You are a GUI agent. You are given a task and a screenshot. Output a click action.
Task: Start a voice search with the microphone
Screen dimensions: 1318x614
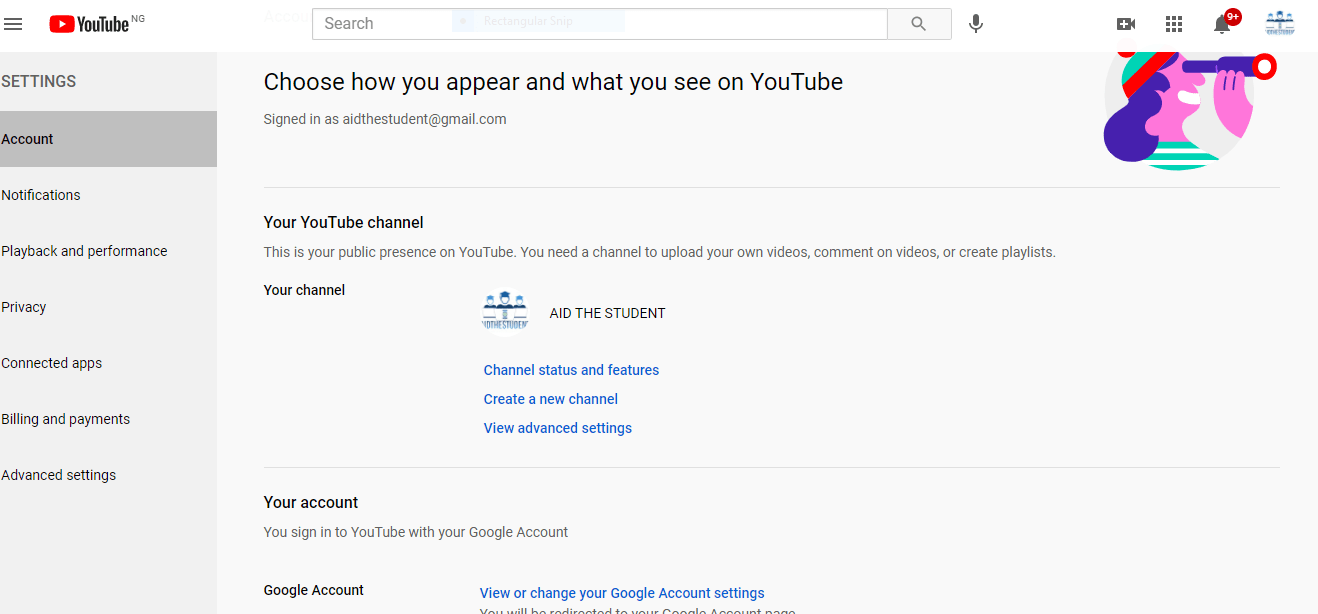(975, 23)
